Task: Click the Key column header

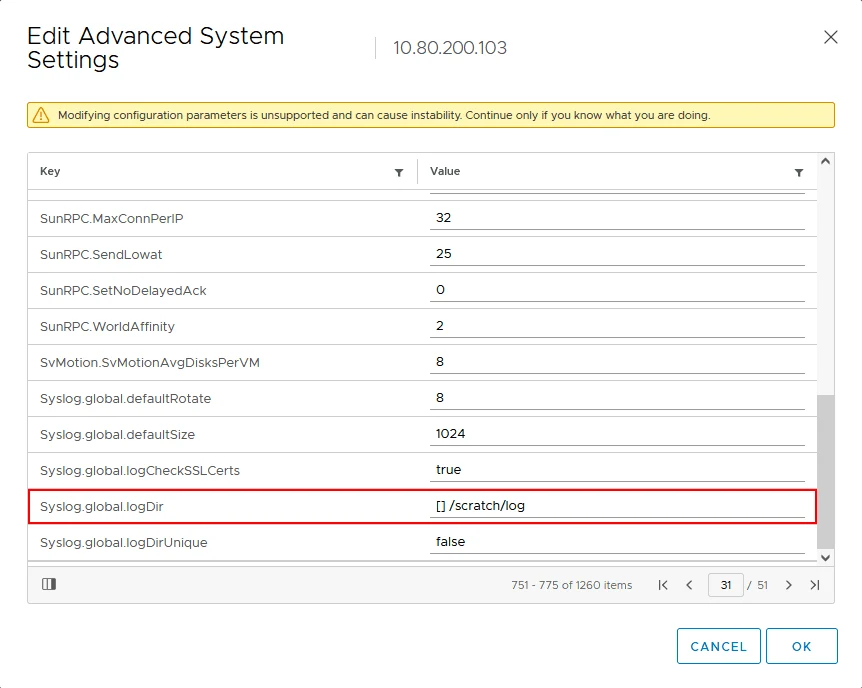Action: (x=50, y=171)
